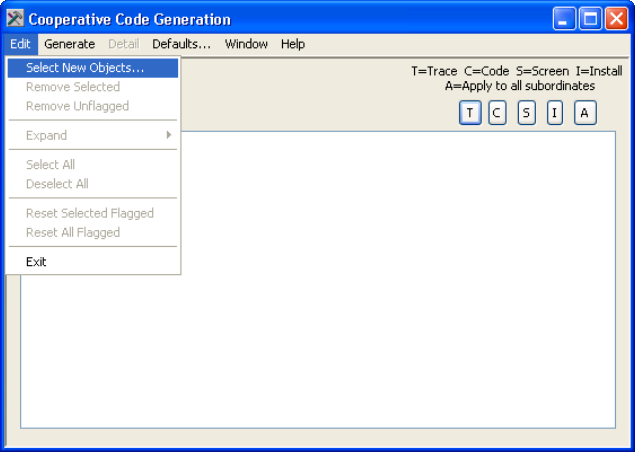This screenshot has width=635, height=452.
Task: Open the Window menu
Action: 246,44
